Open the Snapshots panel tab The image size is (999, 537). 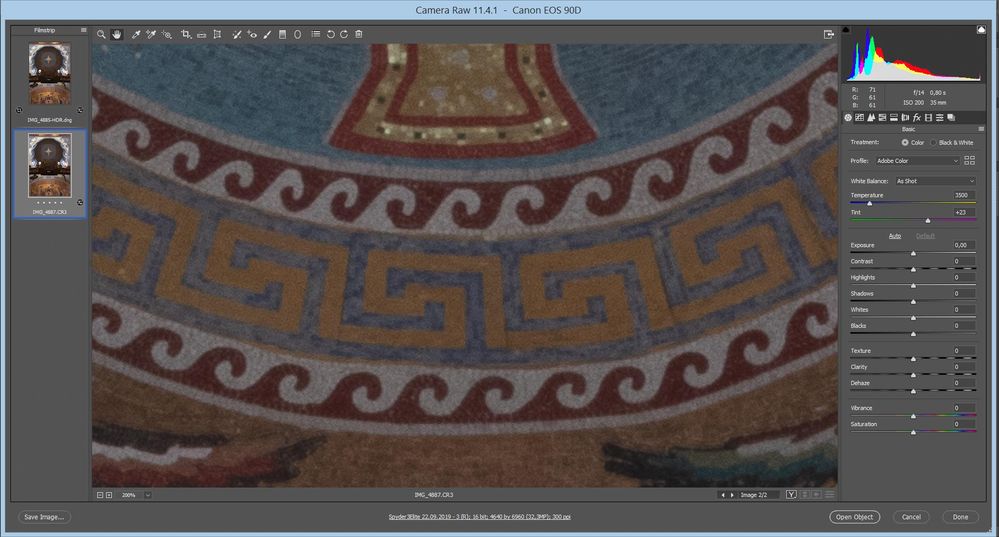coord(951,117)
